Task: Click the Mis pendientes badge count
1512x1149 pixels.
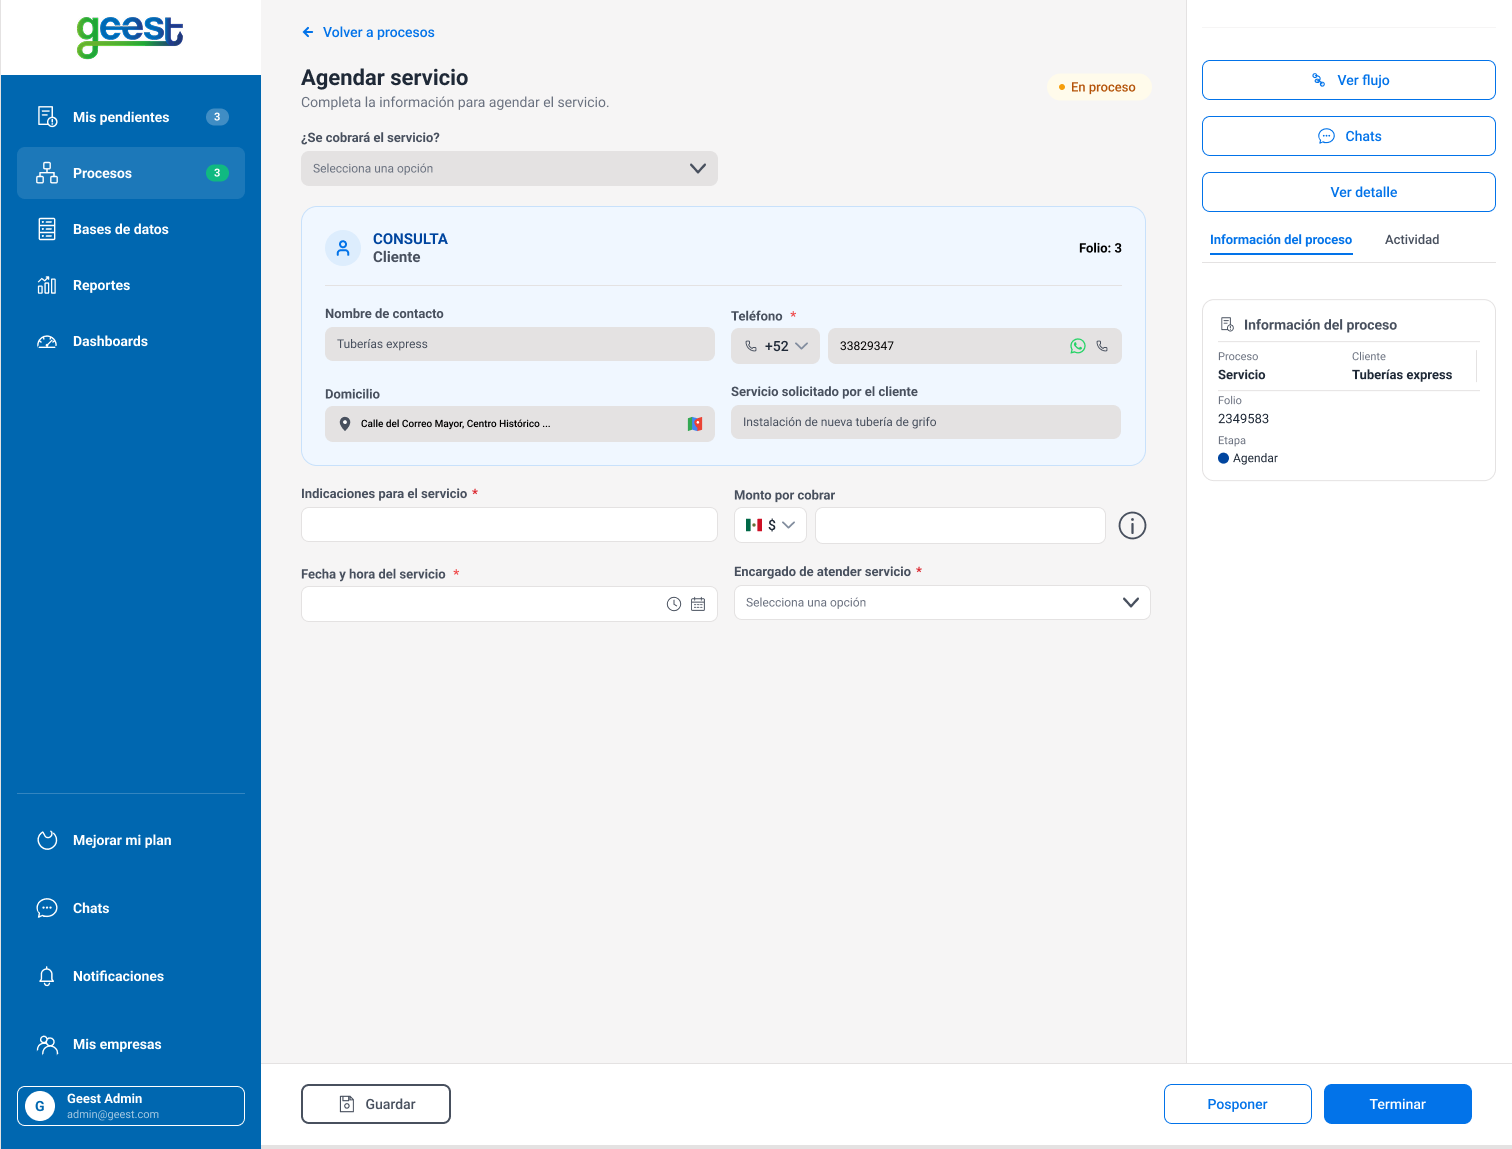Action: click(x=217, y=117)
